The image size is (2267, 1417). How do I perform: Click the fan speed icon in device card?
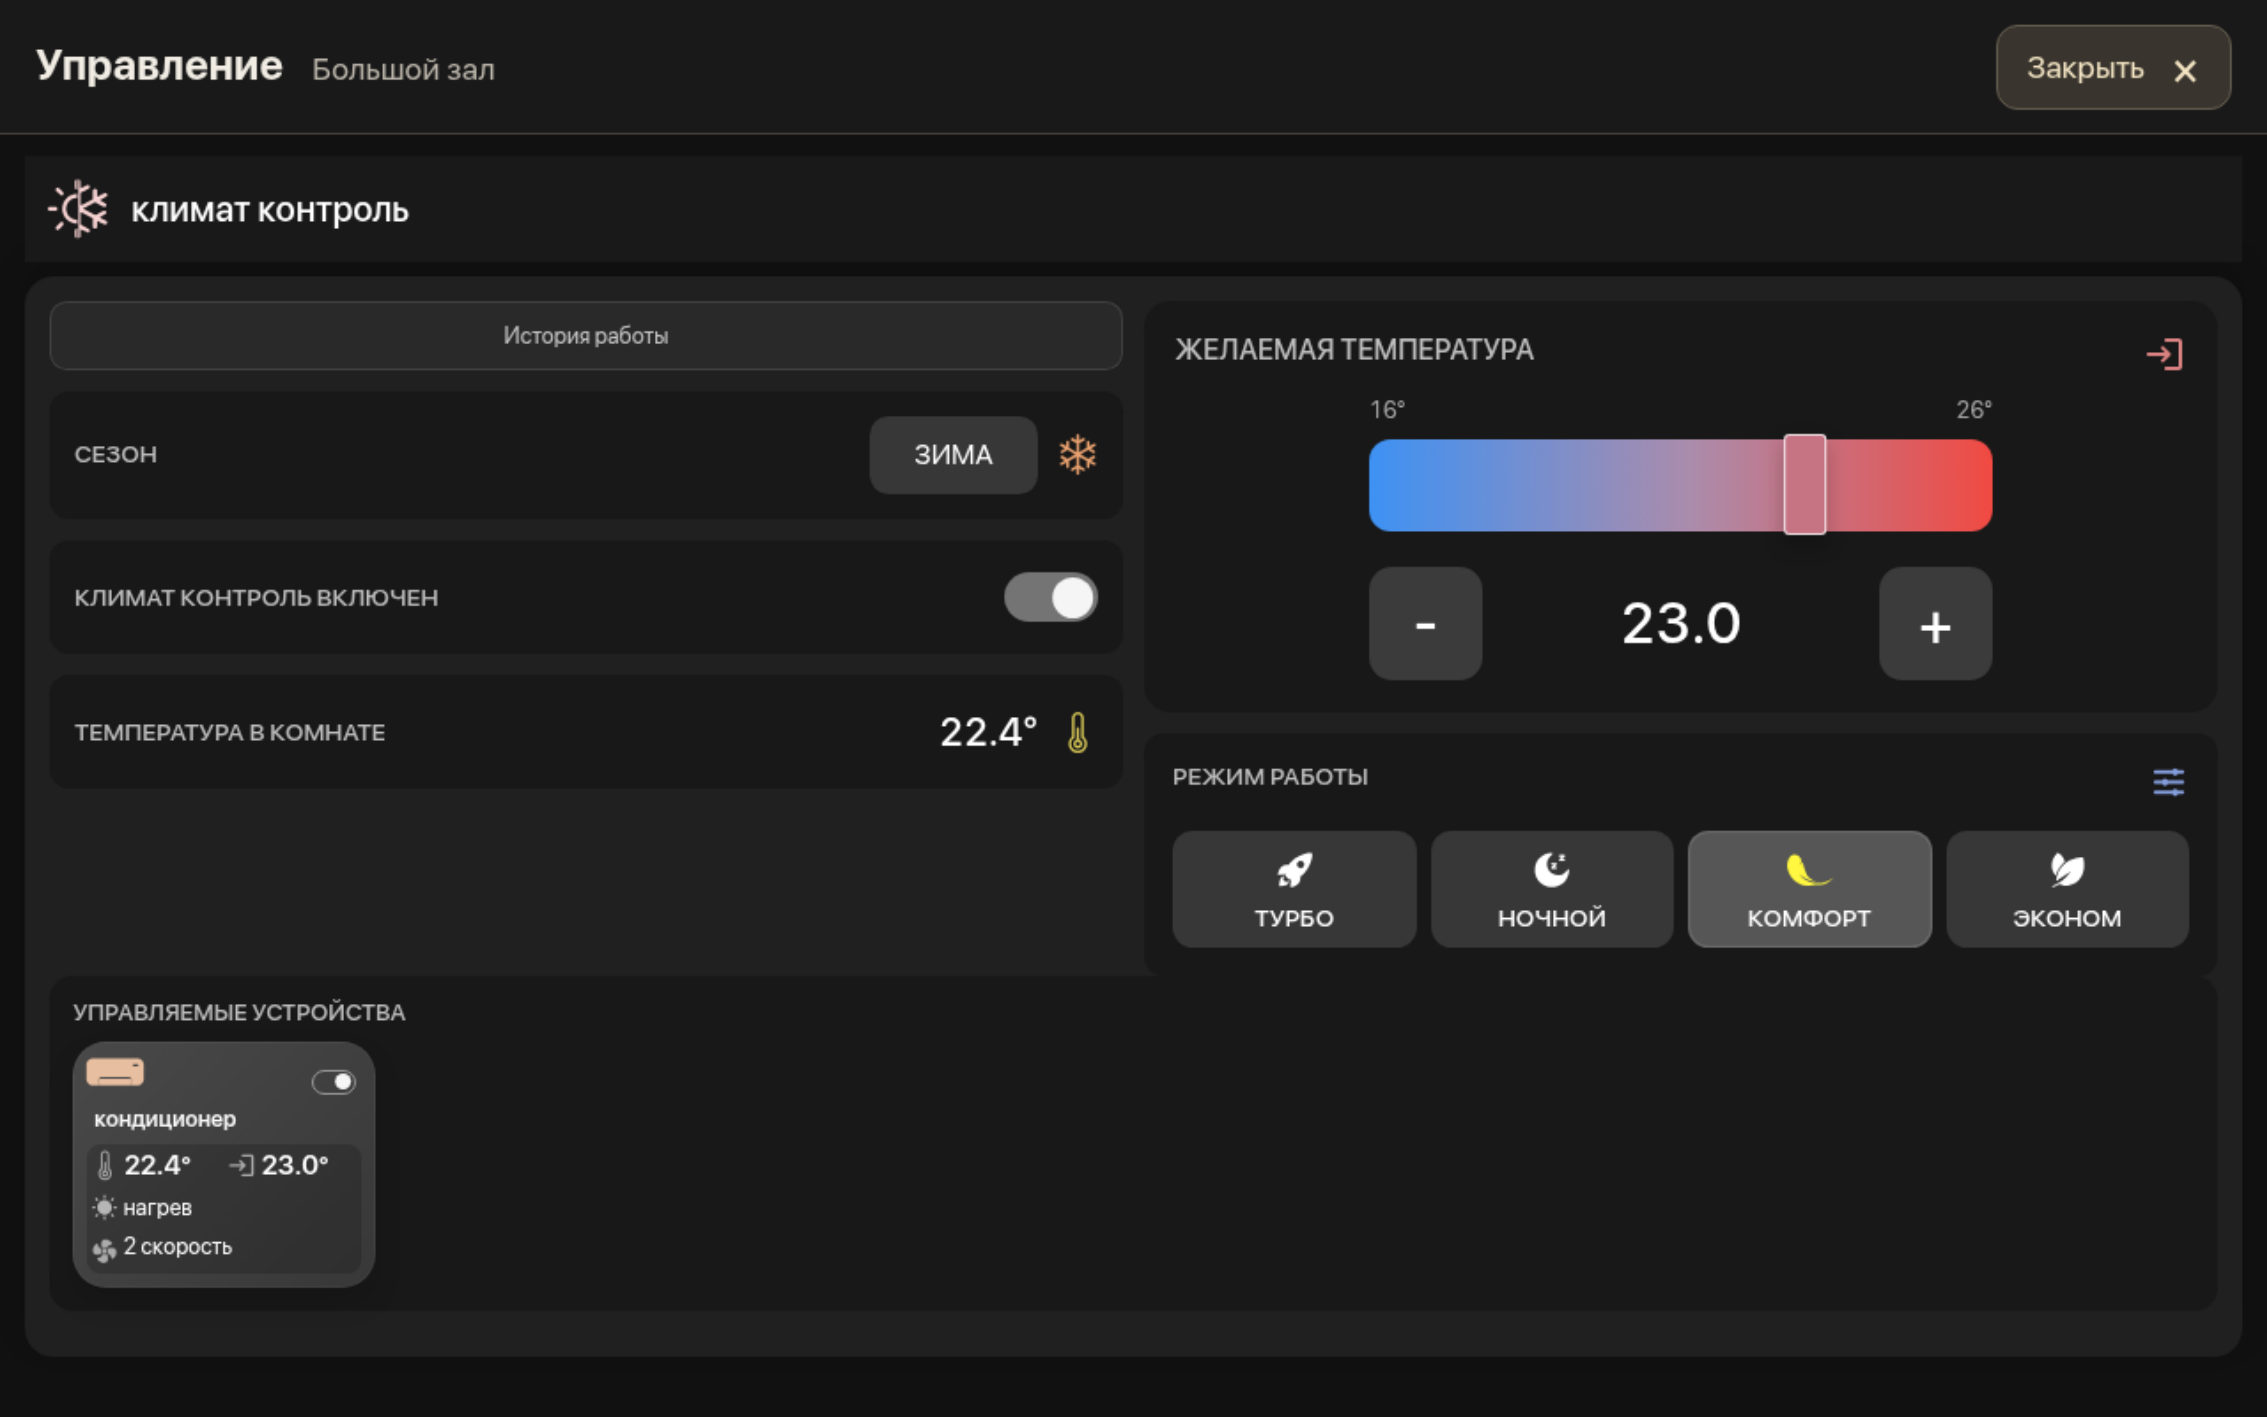point(104,1249)
